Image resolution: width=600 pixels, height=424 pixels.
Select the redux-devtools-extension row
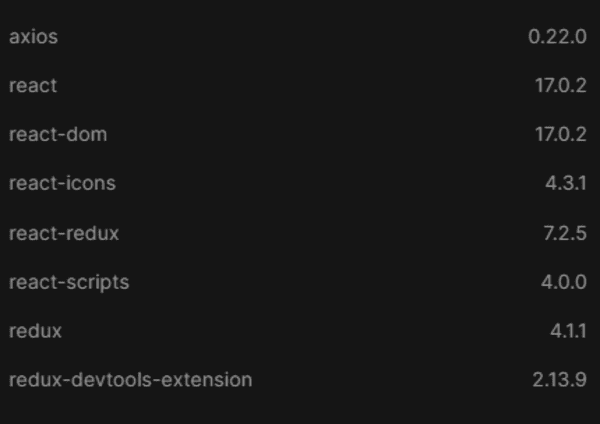[300, 380]
